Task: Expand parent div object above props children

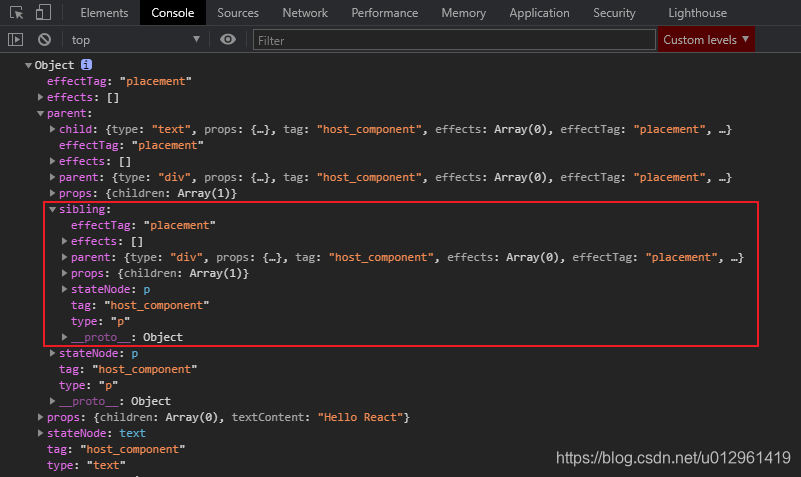Action: click(53, 177)
